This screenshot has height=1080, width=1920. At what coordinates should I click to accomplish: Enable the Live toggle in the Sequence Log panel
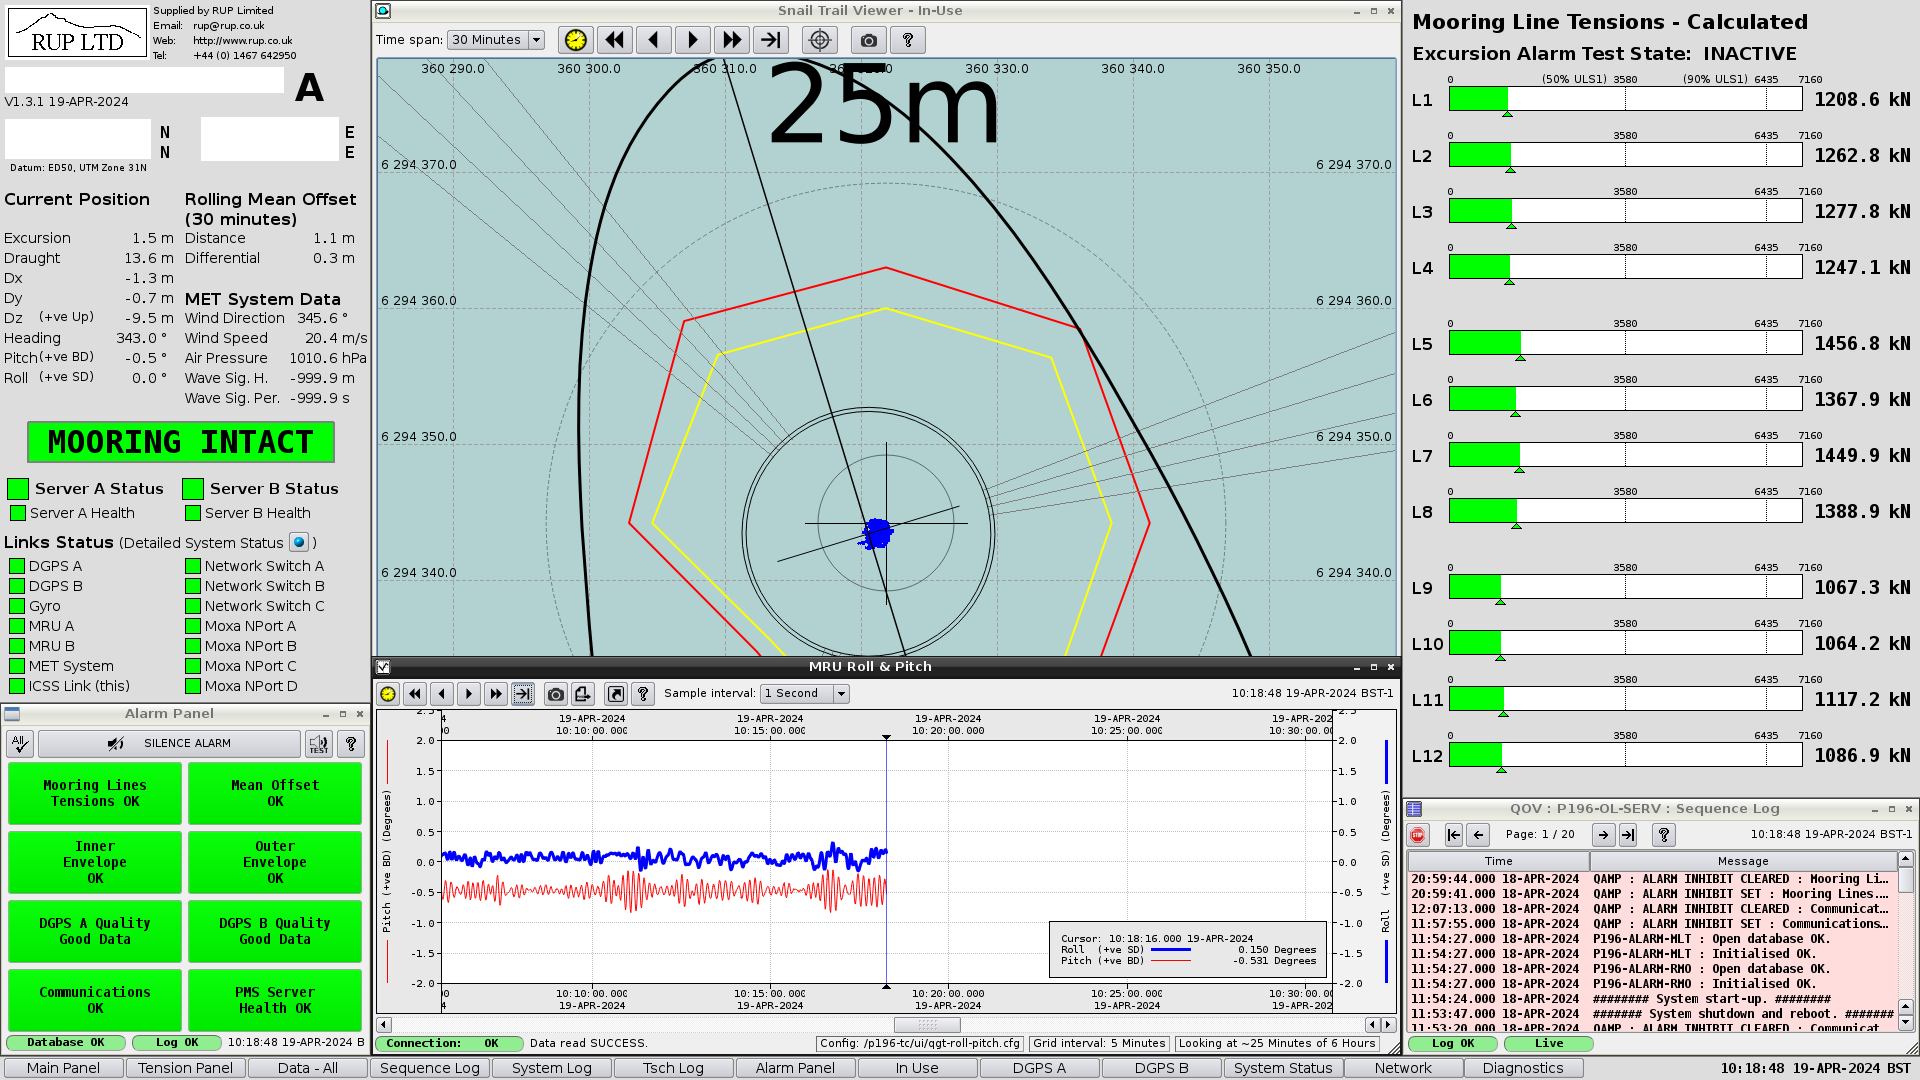(1548, 1043)
